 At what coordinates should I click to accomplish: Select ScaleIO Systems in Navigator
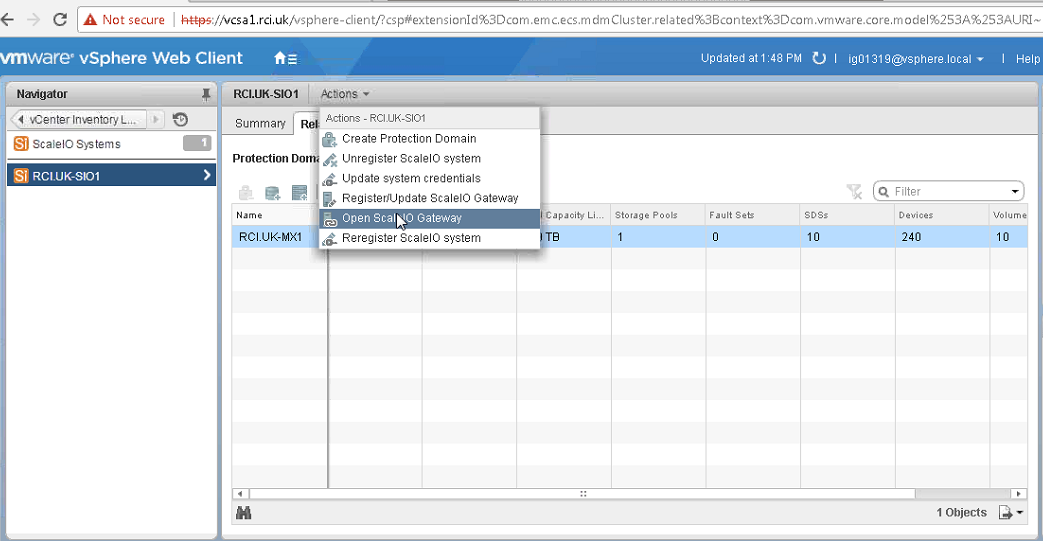pos(112,144)
